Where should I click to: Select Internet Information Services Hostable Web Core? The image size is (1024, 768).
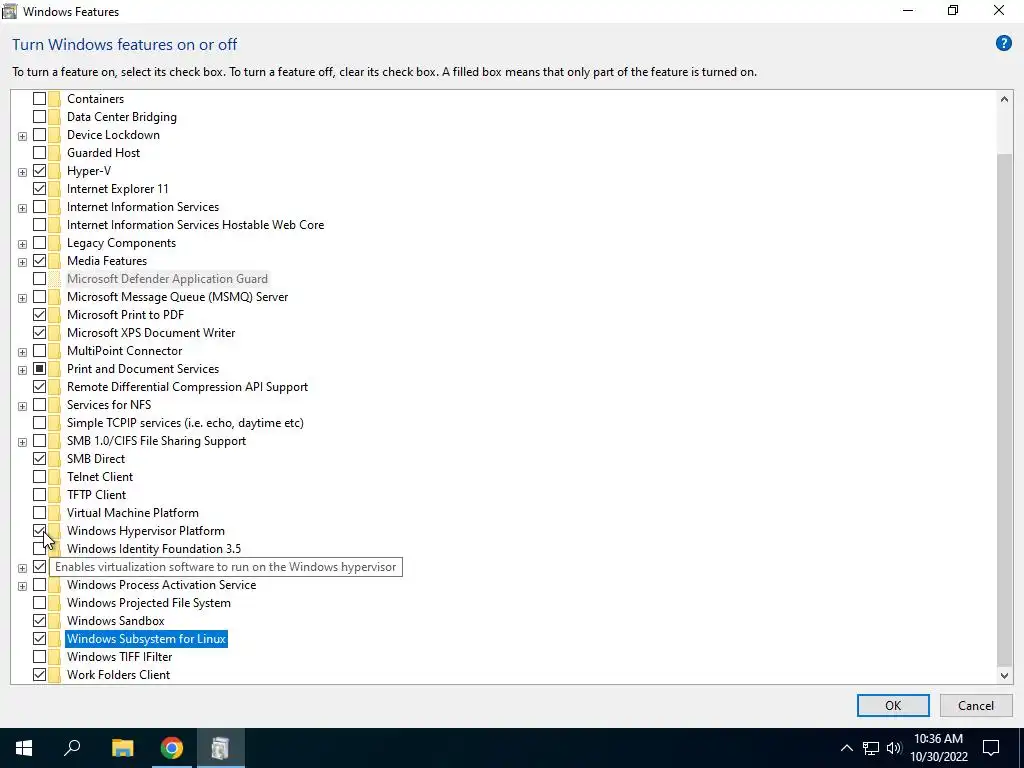(195, 225)
